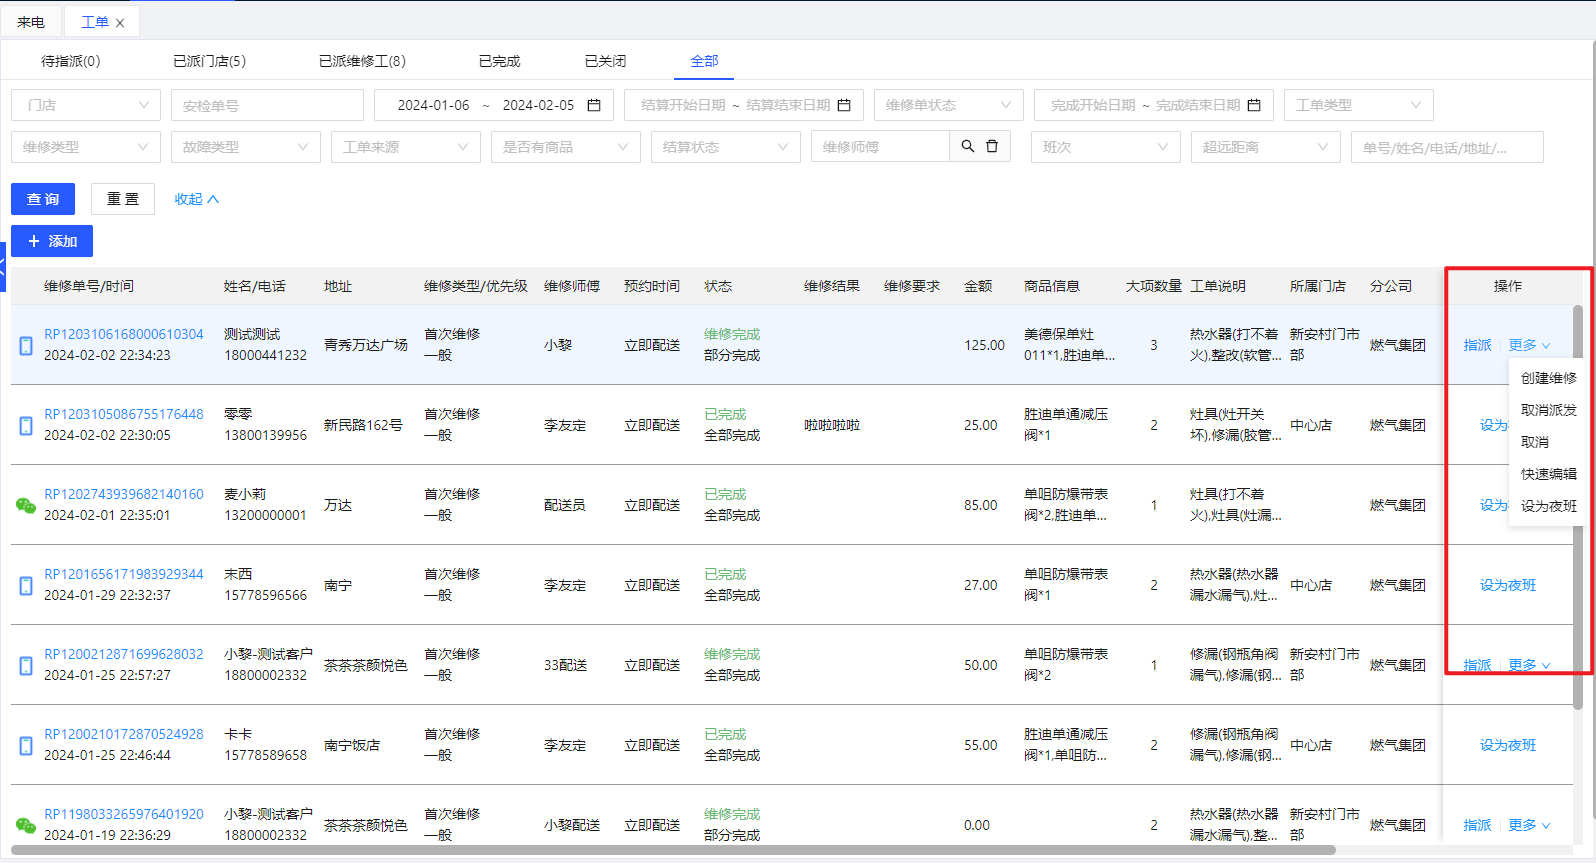Switch to the 已派门店(5) tab

(210, 61)
